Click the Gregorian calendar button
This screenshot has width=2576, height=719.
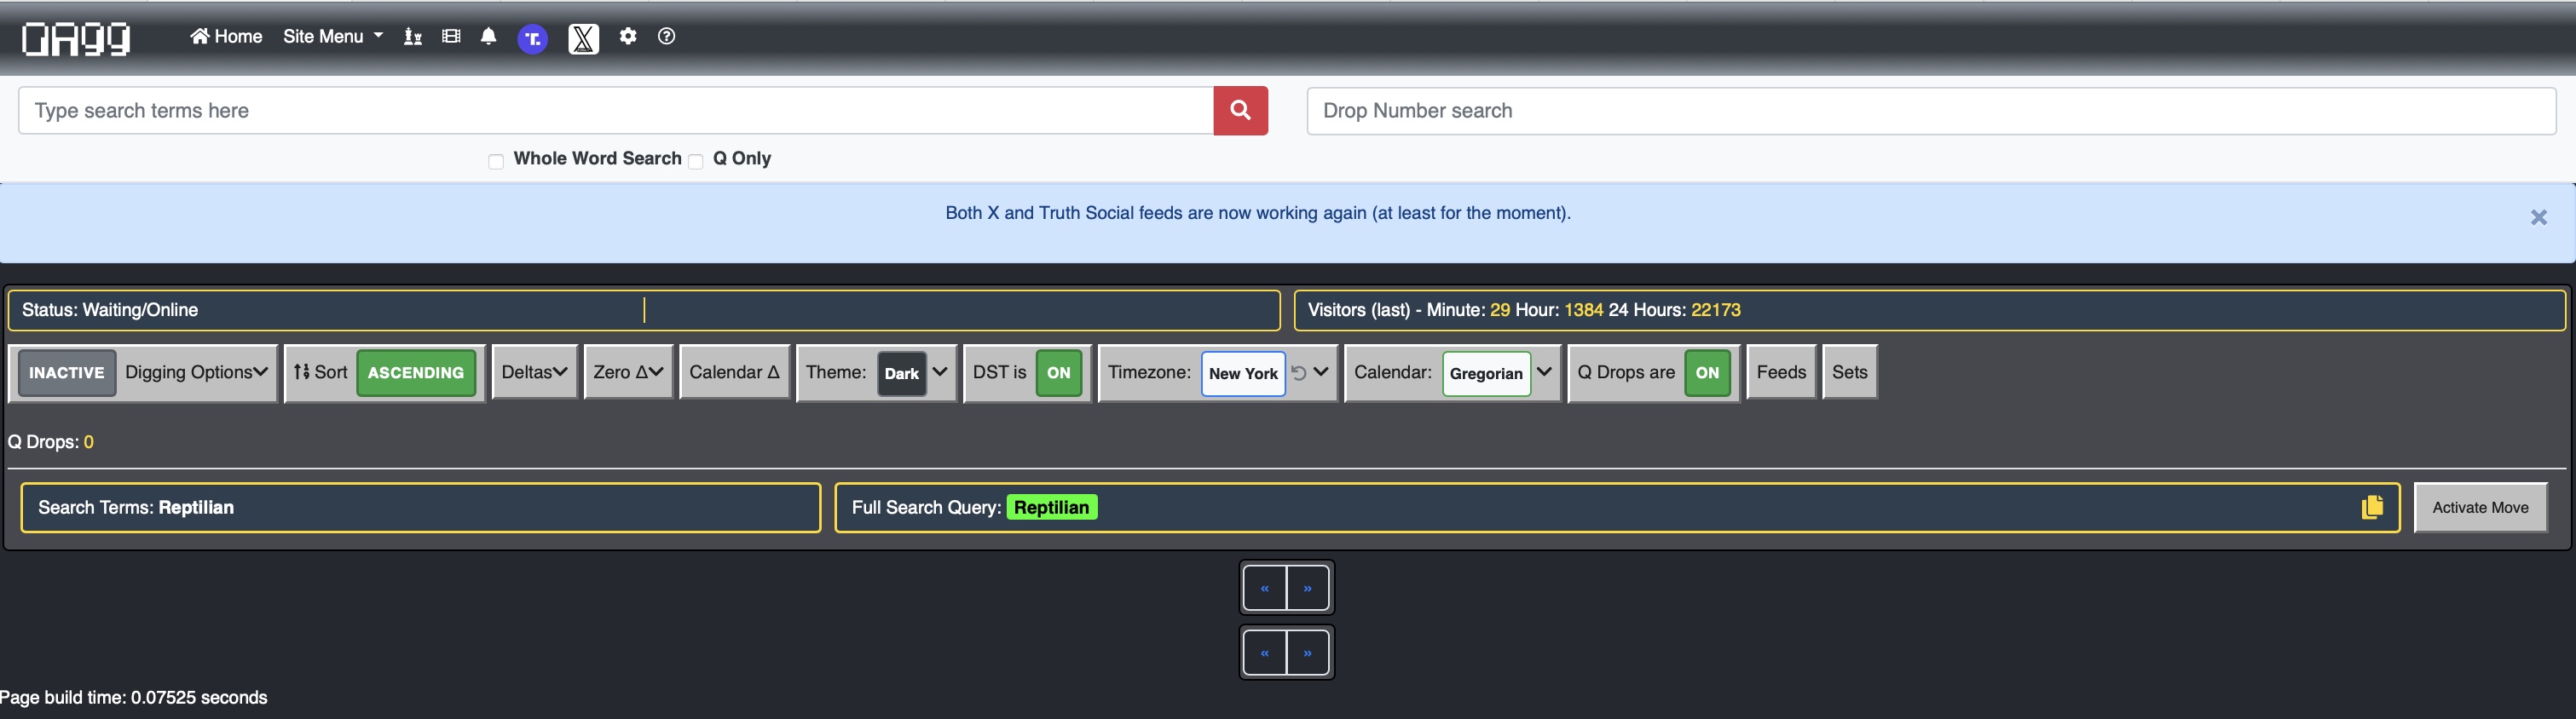click(1486, 374)
